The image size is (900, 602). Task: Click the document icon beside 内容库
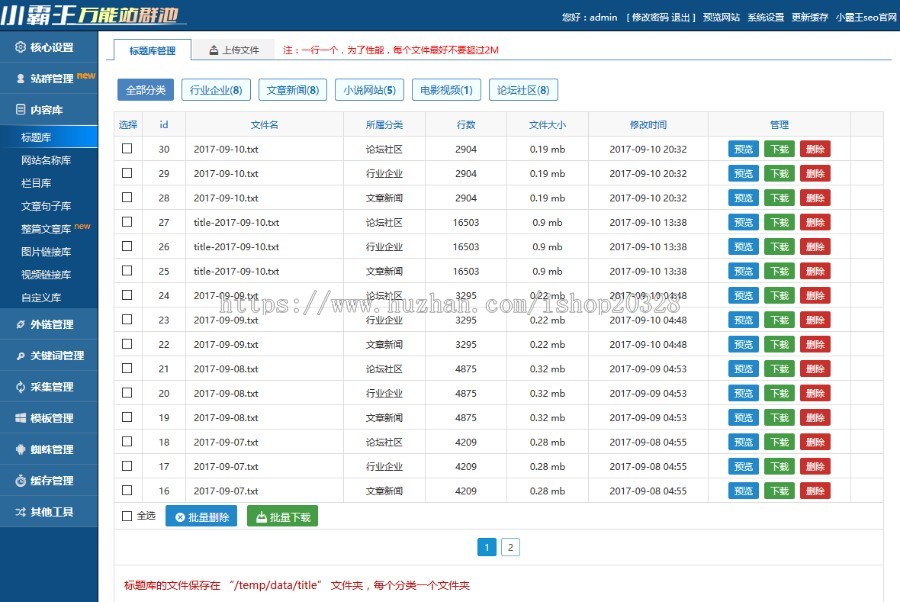(21, 109)
